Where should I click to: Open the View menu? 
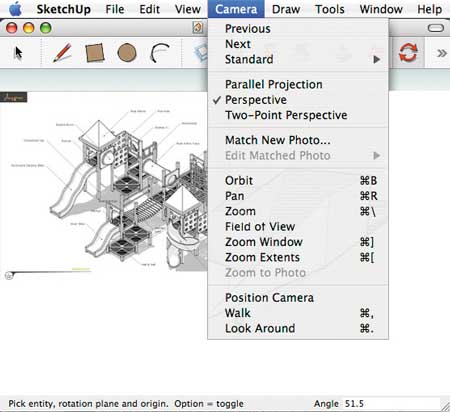[188, 9]
